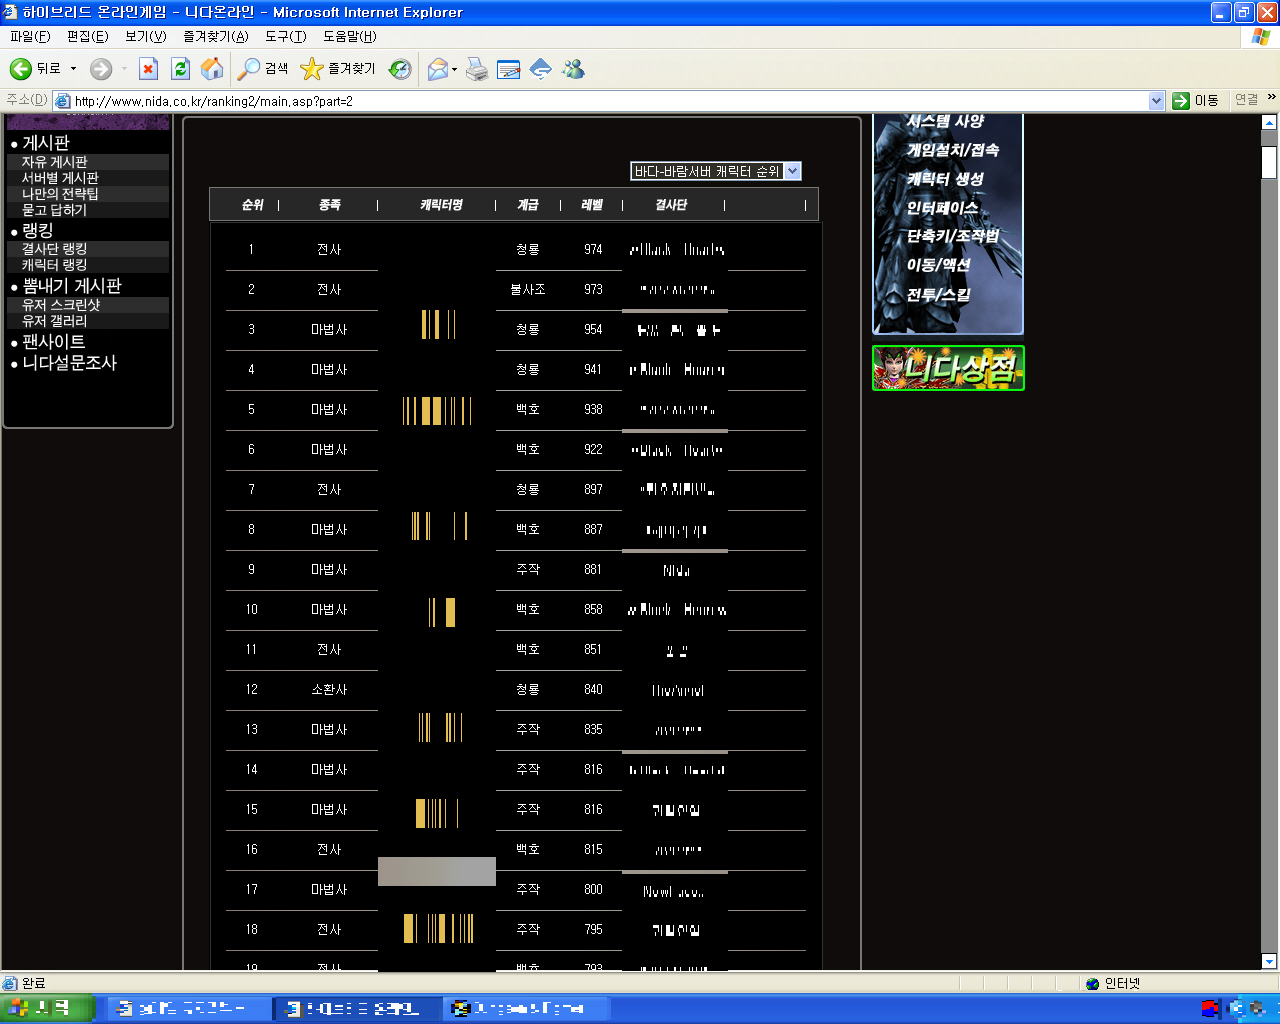Click the vertical scrollbar down arrow

(1269, 961)
